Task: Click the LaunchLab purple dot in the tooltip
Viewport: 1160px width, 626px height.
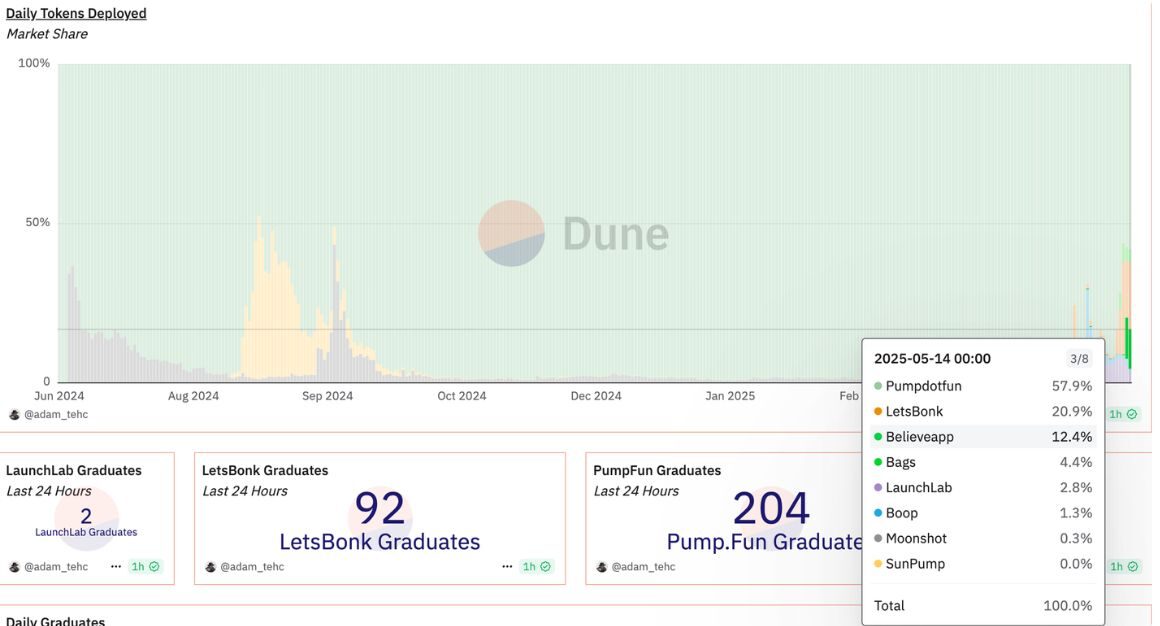Action: click(878, 488)
